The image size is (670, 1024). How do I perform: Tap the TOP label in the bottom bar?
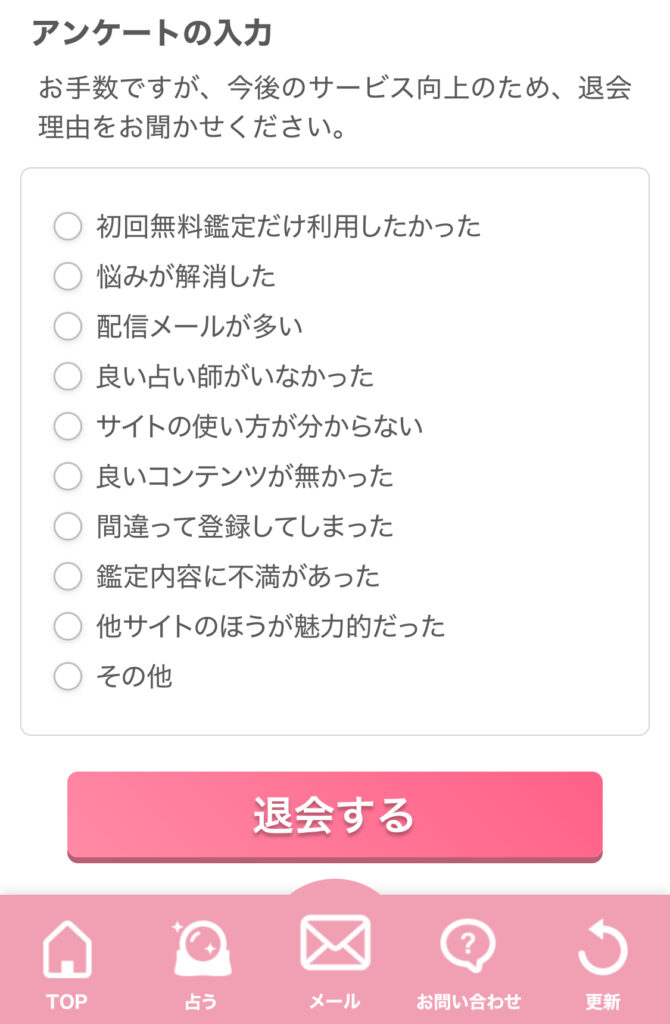click(67, 1001)
